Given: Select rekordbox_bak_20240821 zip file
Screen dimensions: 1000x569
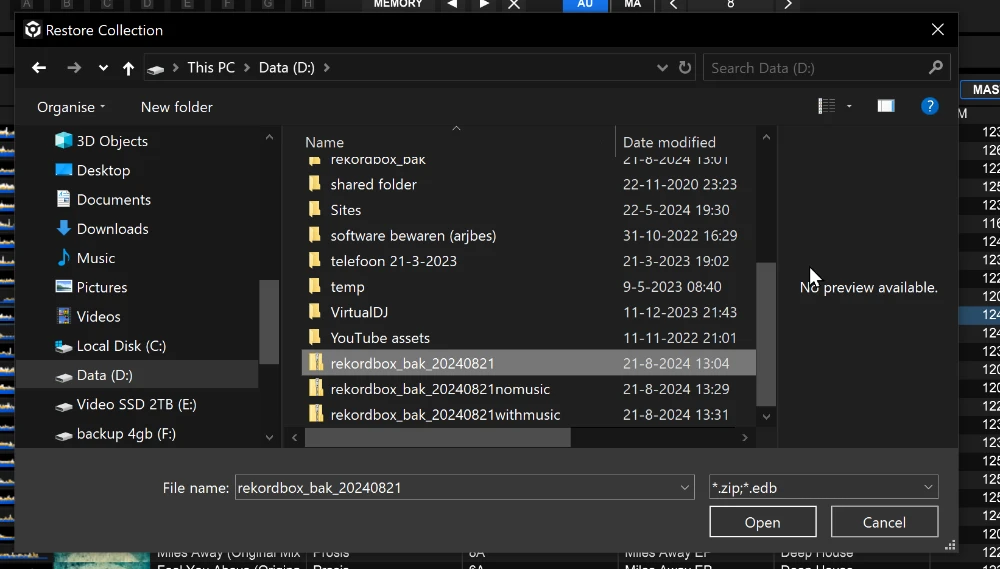Looking at the screenshot, I should (x=529, y=363).
